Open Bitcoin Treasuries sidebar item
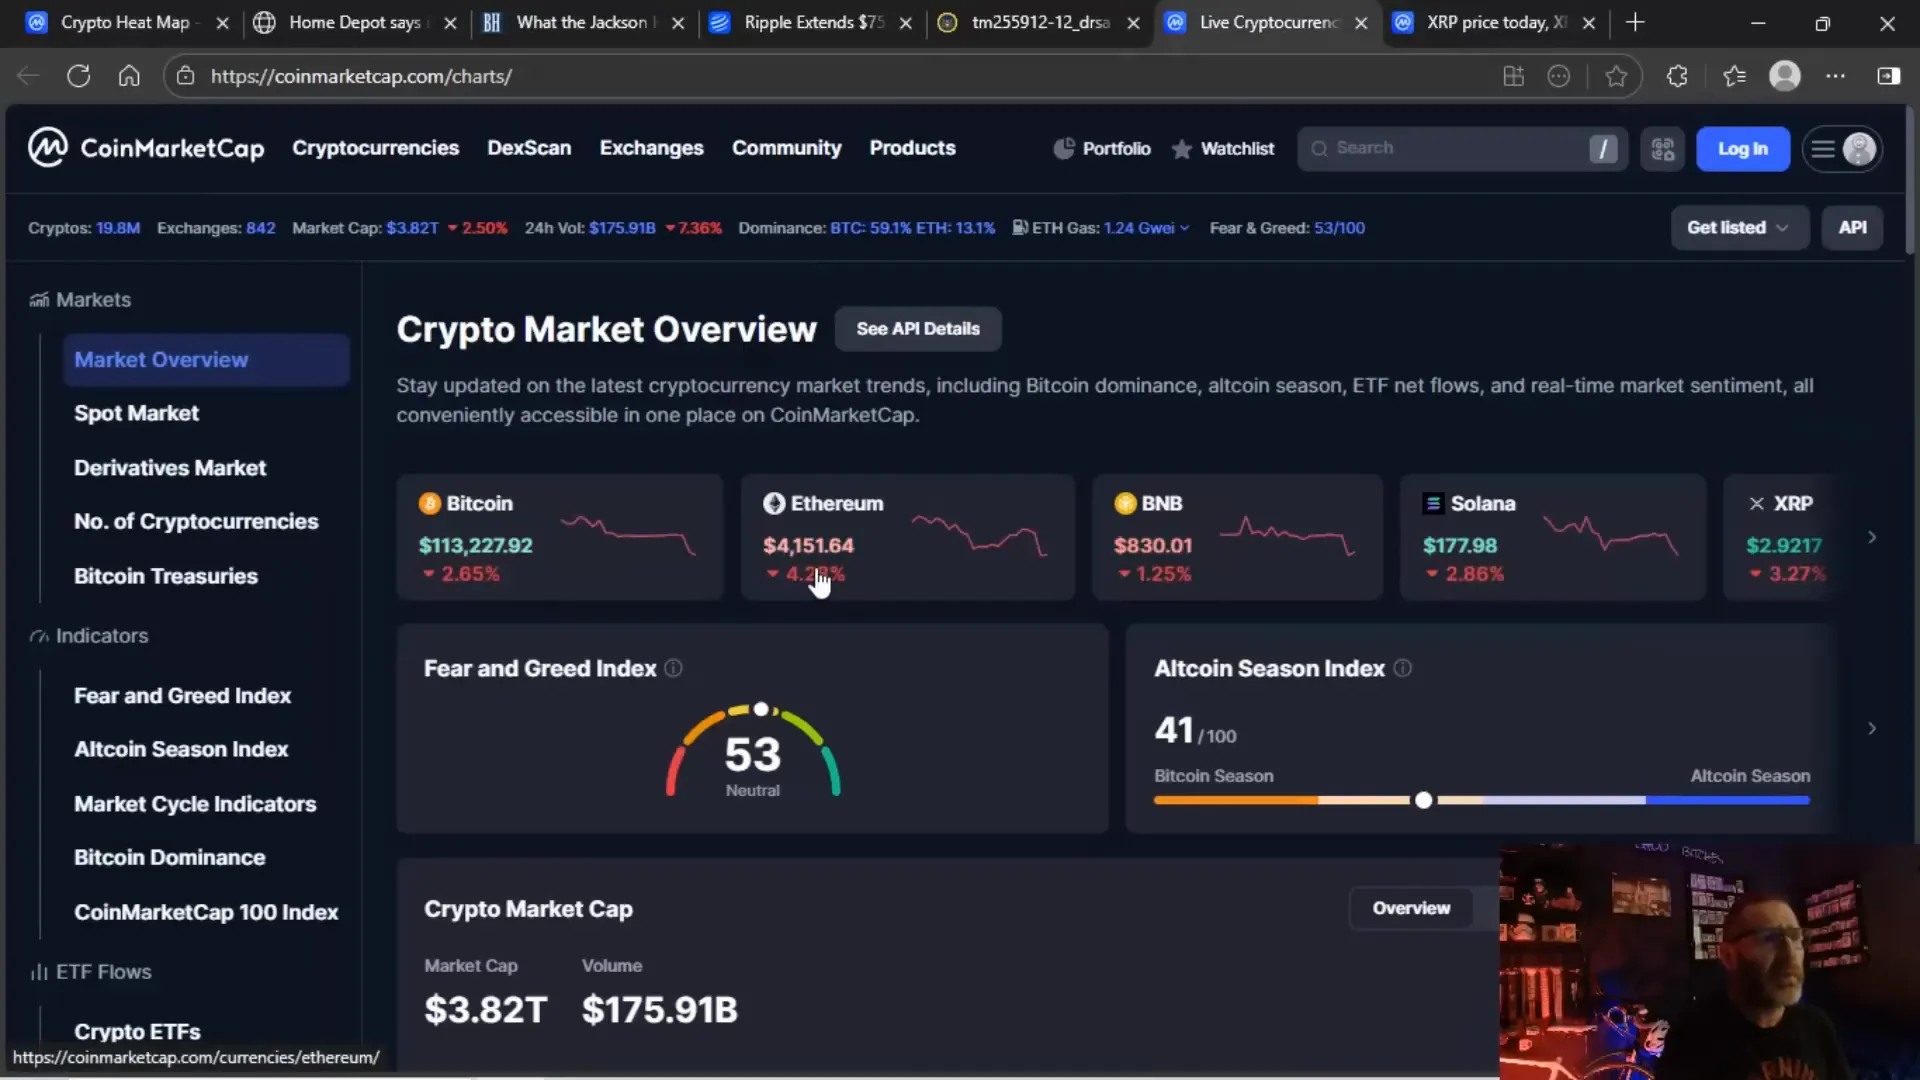The width and height of the screenshot is (1920, 1080). pyautogui.click(x=166, y=576)
